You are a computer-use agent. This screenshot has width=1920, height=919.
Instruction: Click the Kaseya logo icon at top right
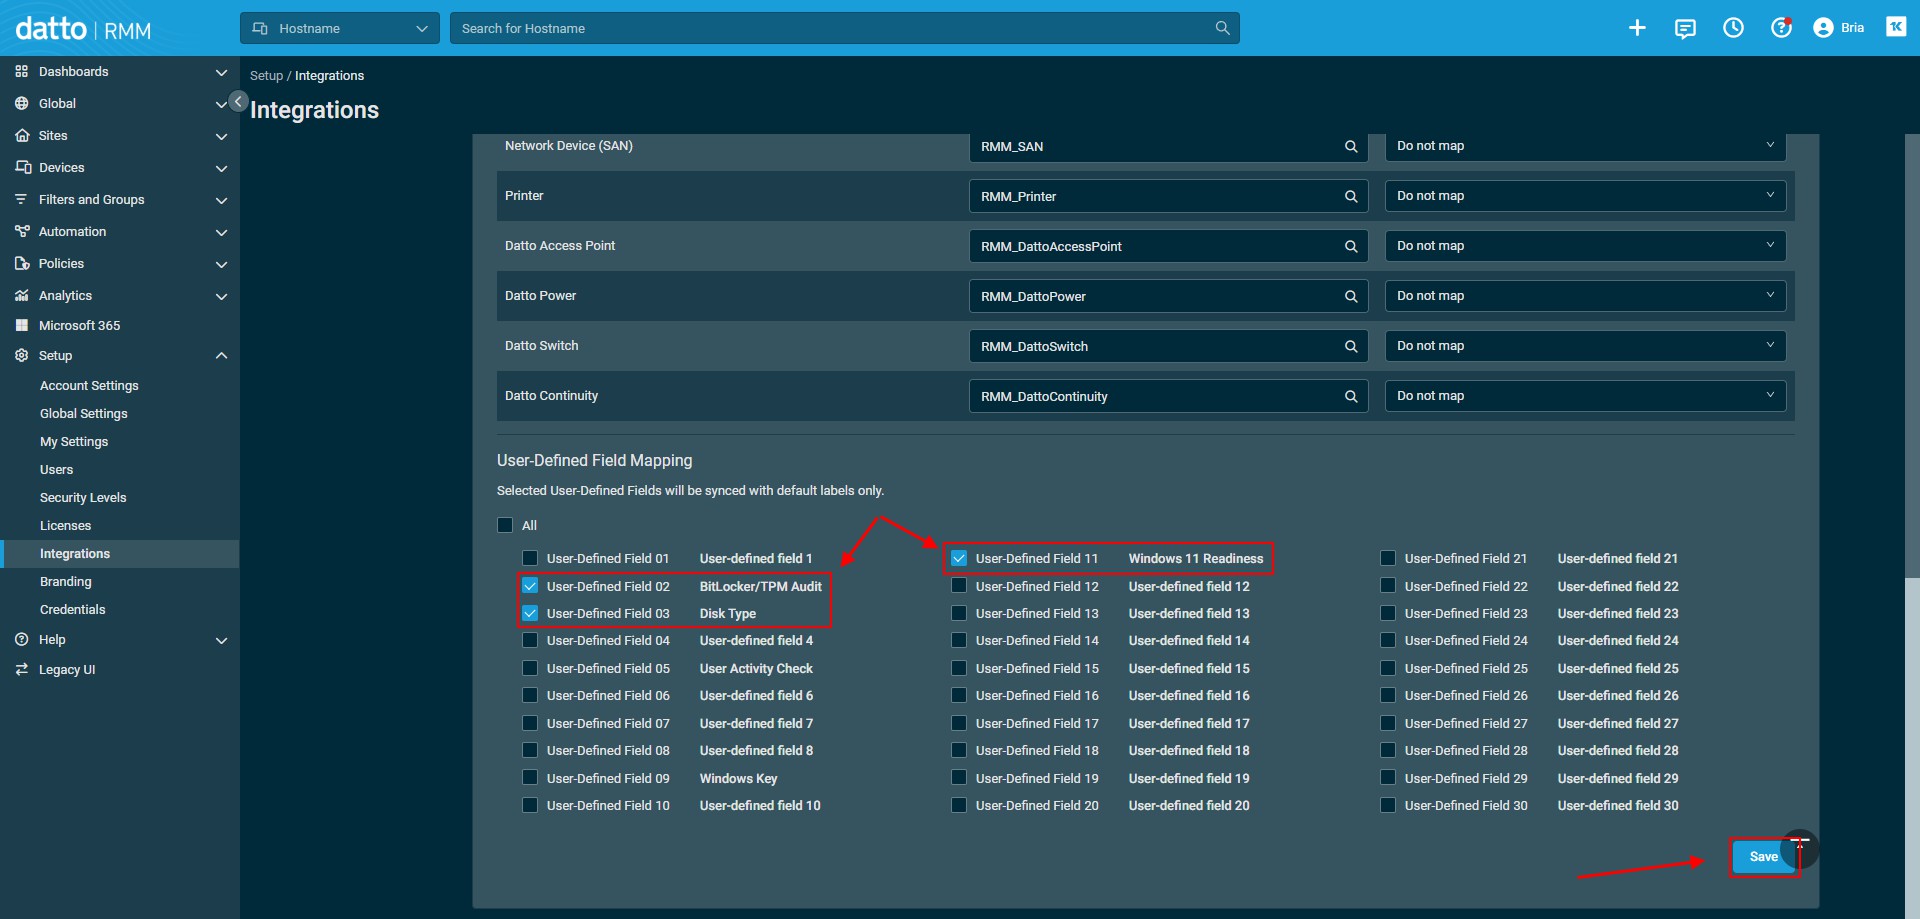point(1896,27)
